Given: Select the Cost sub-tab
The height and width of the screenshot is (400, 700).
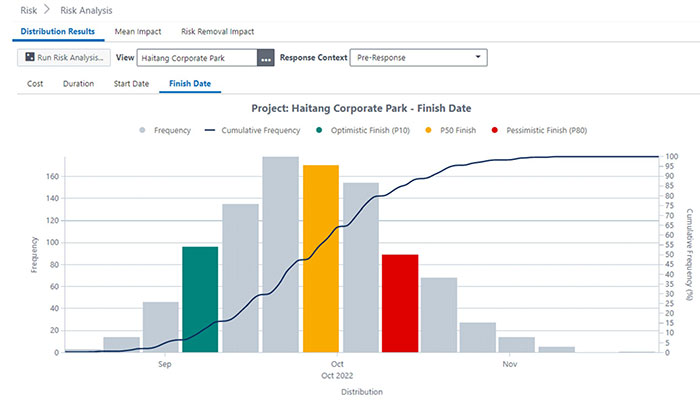Looking at the screenshot, I should [35, 83].
